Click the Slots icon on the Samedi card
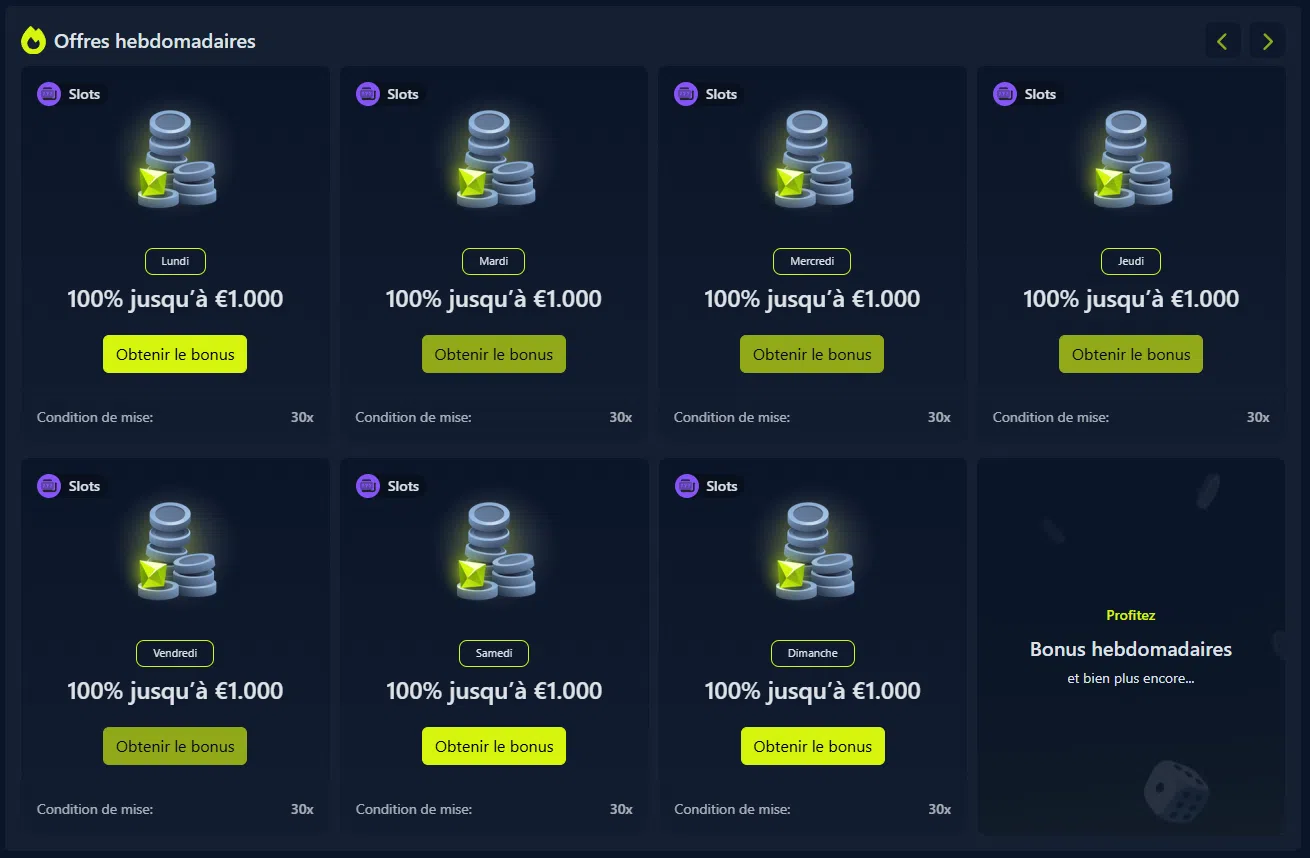The width and height of the screenshot is (1310, 858). (x=368, y=486)
